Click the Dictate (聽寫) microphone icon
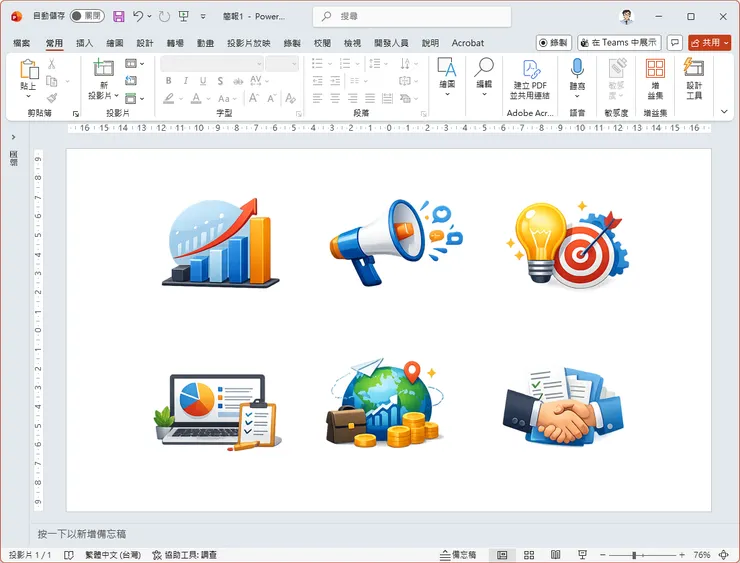The height and width of the screenshot is (563, 740). (x=577, y=67)
